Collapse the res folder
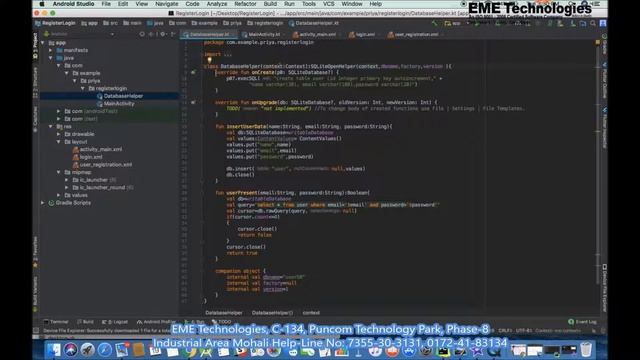This screenshot has width=640, height=360. pyautogui.click(x=51, y=127)
